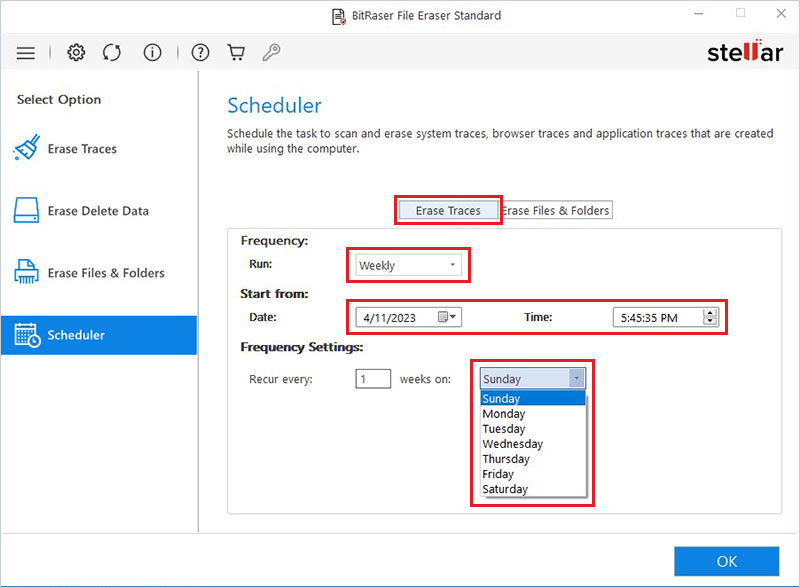Choose Tuesday from the weekday list
Screen dimensions: 800x588
(533, 428)
